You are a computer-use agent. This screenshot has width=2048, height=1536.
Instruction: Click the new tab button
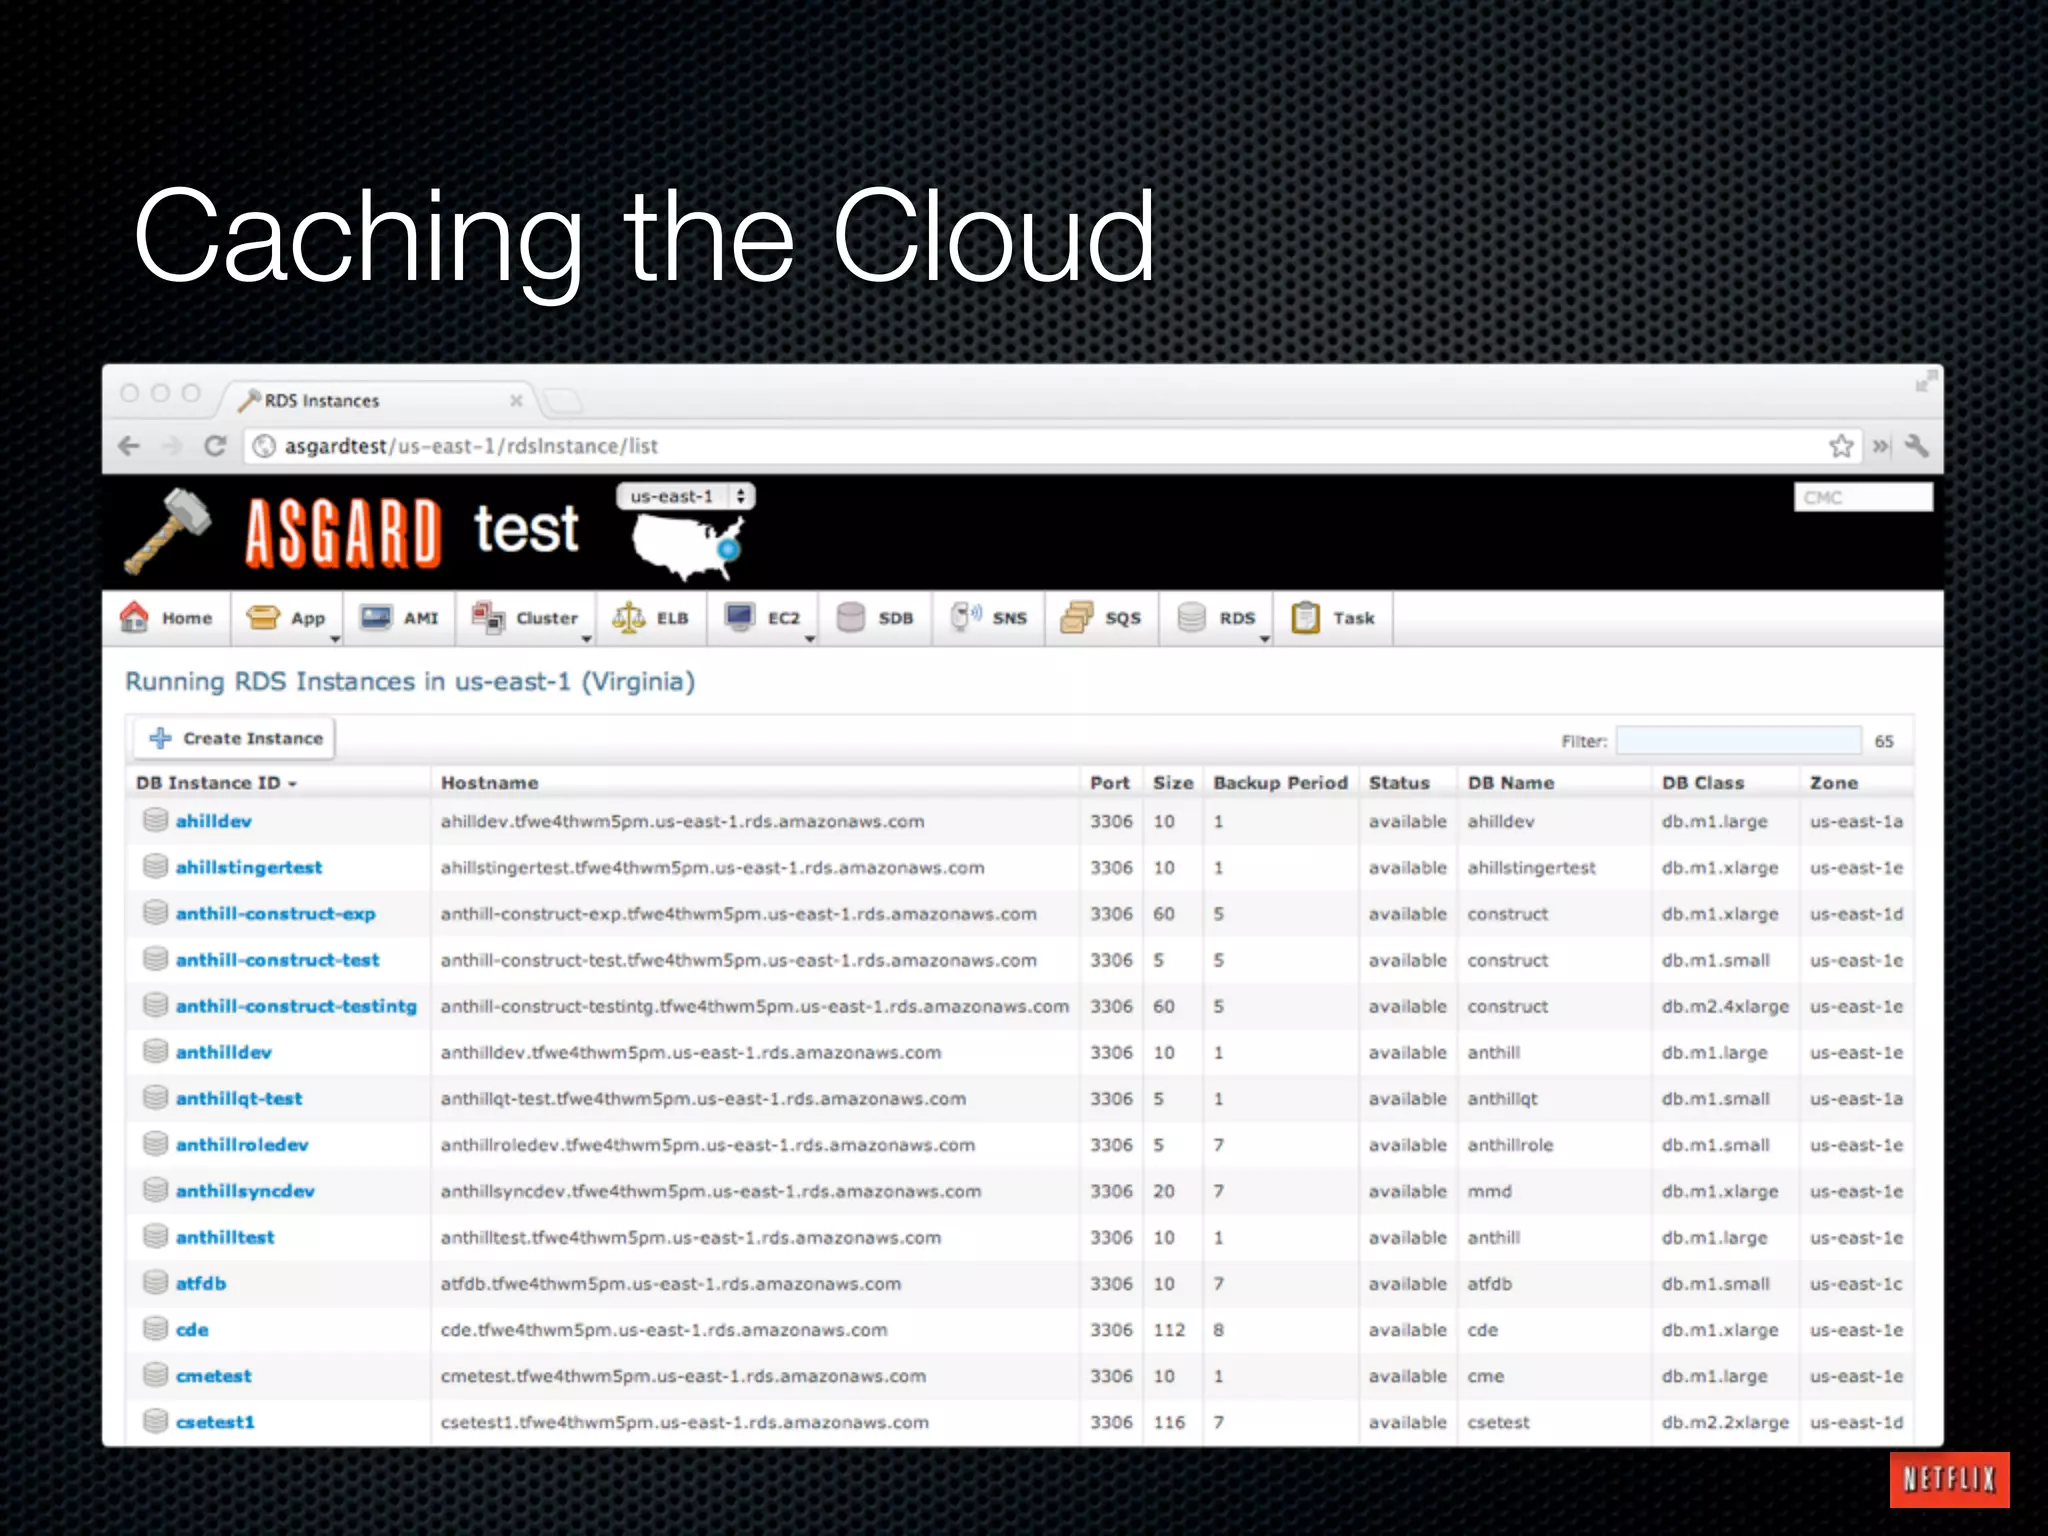(x=563, y=401)
